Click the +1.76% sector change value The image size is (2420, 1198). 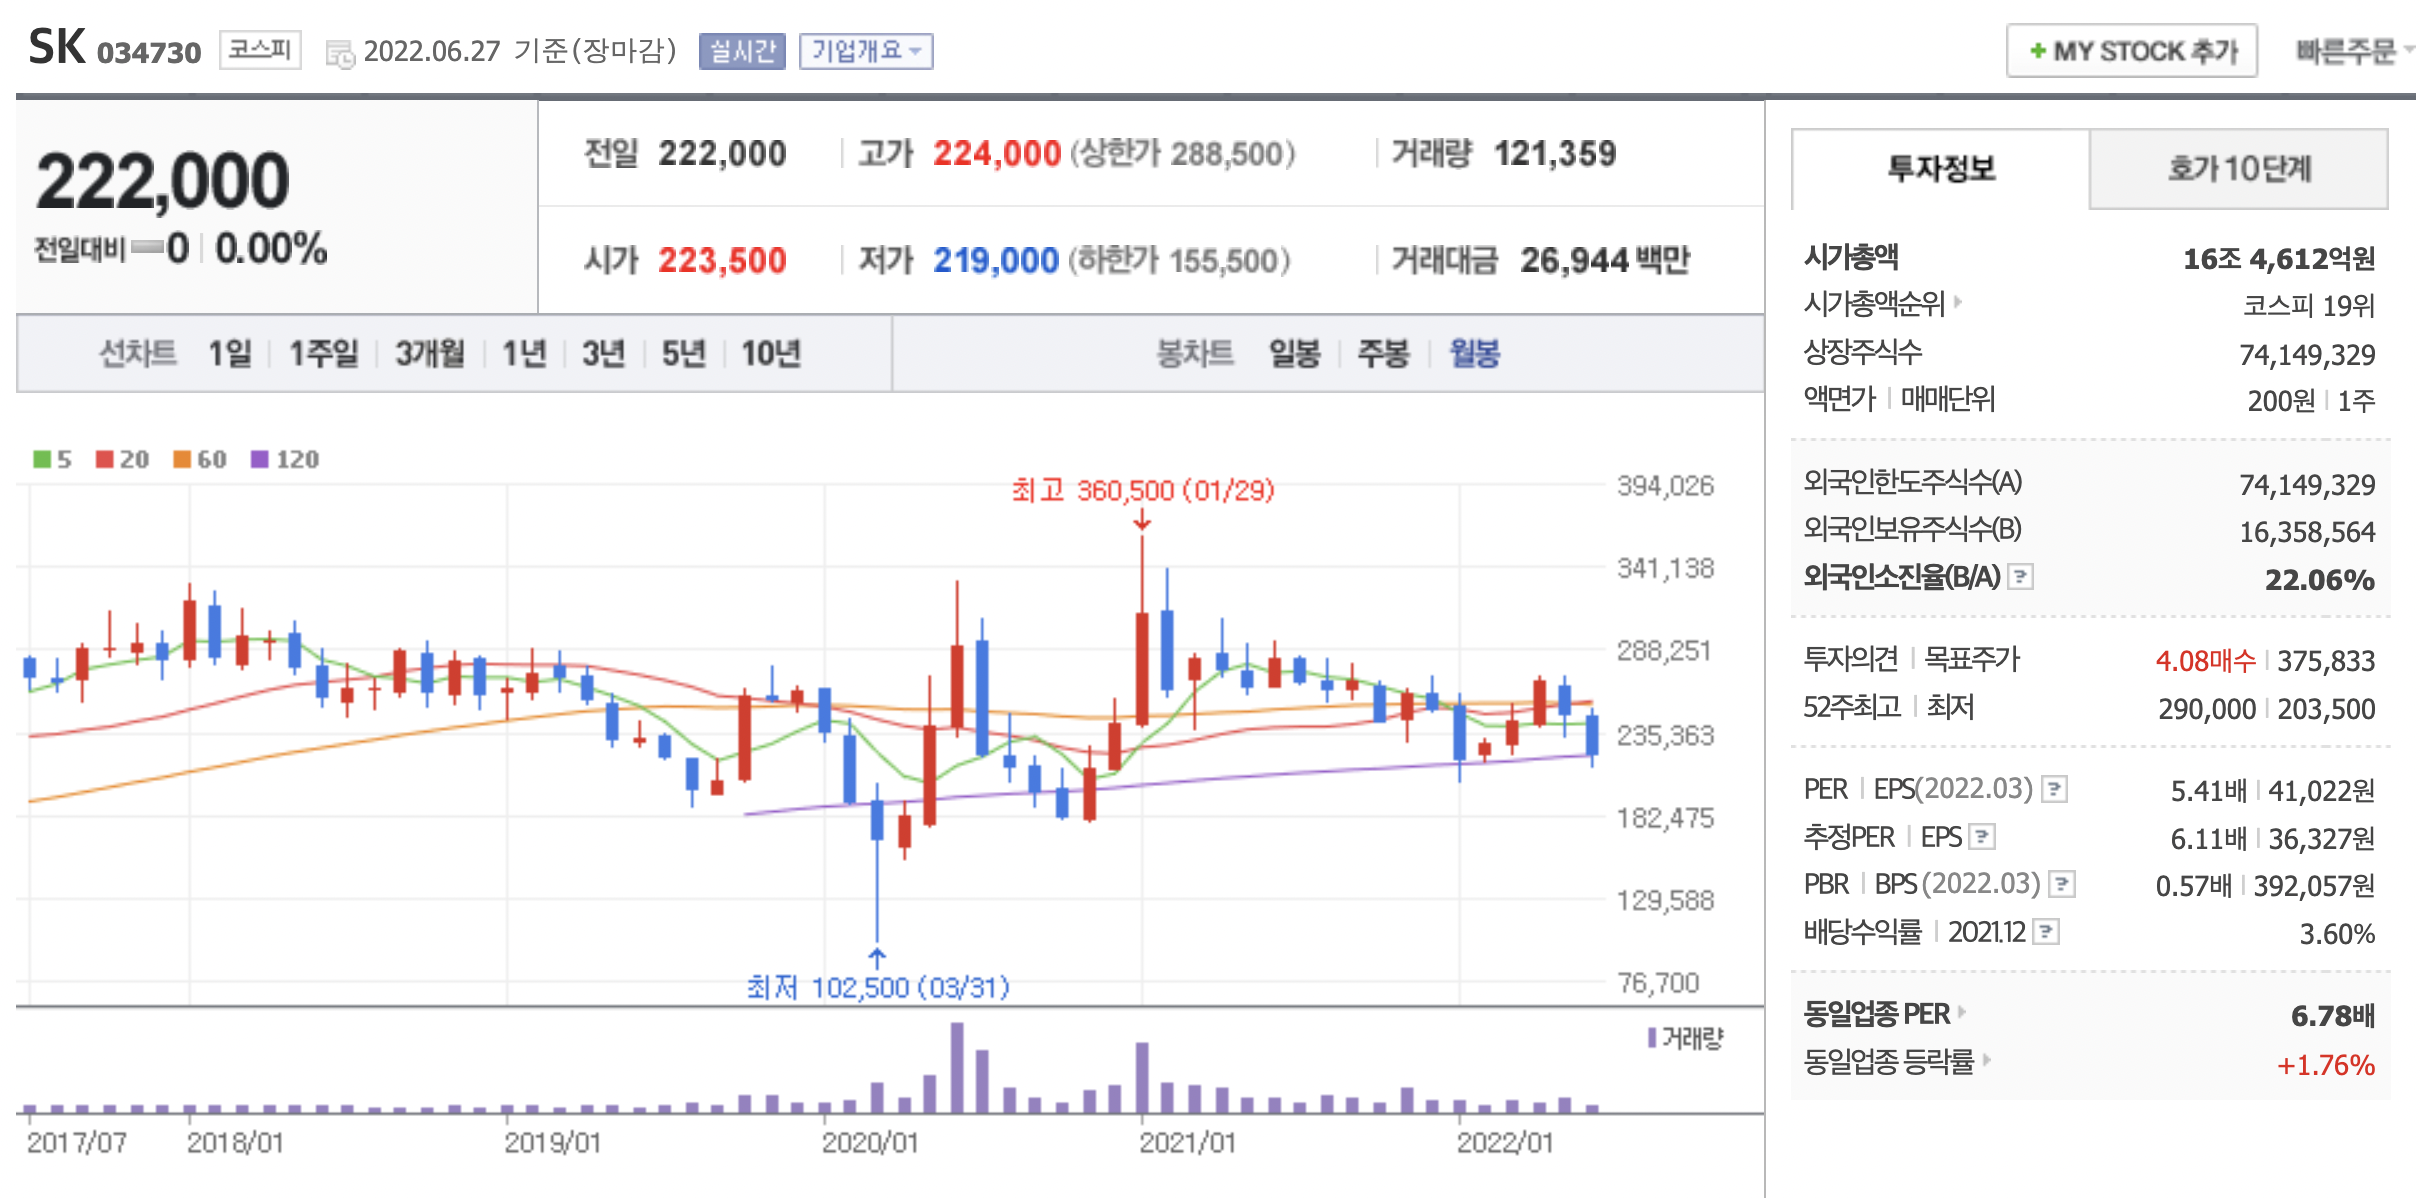(x=2325, y=1065)
